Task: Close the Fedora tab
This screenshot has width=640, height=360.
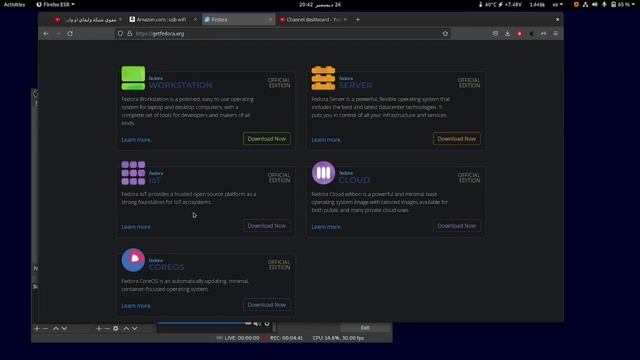Action: [x=270, y=20]
